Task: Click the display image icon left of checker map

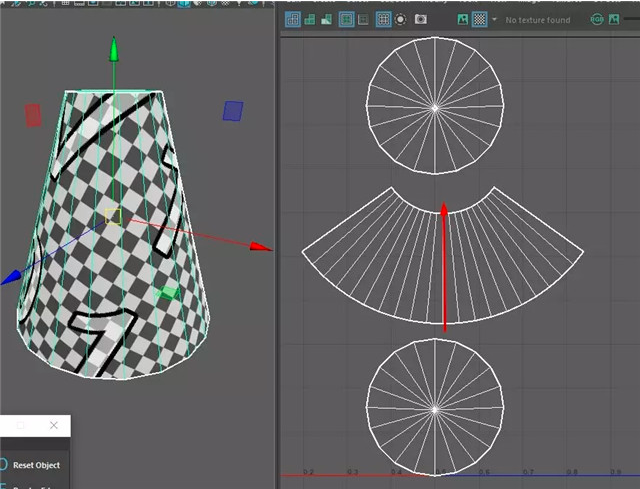Action: pyautogui.click(x=462, y=19)
